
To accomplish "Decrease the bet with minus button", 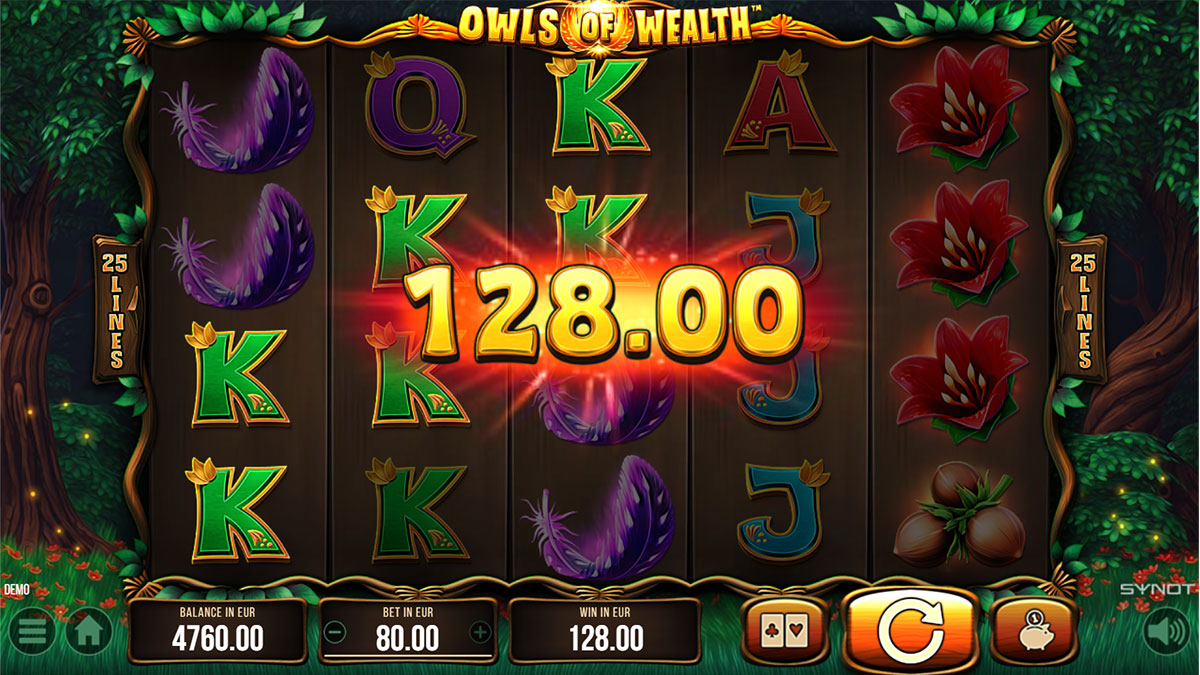I will (x=336, y=632).
